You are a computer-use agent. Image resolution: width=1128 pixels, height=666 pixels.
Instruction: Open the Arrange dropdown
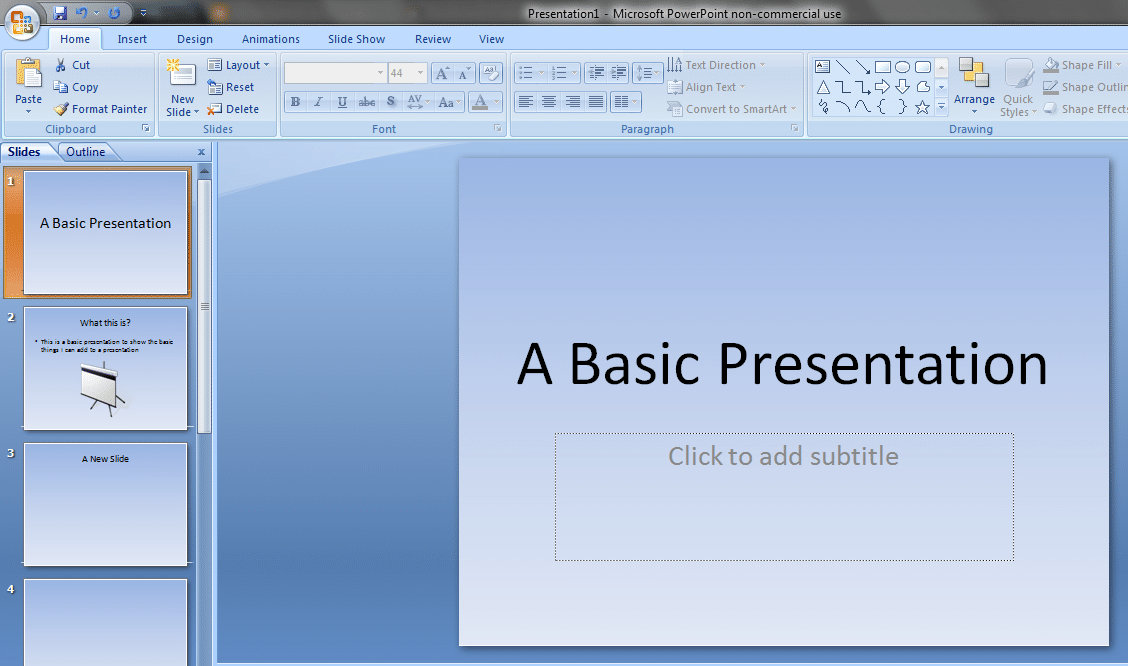(975, 86)
